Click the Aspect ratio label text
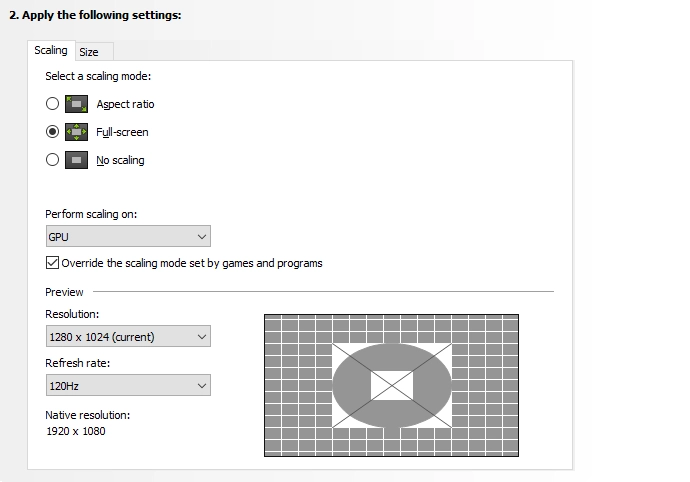 click(125, 104)
